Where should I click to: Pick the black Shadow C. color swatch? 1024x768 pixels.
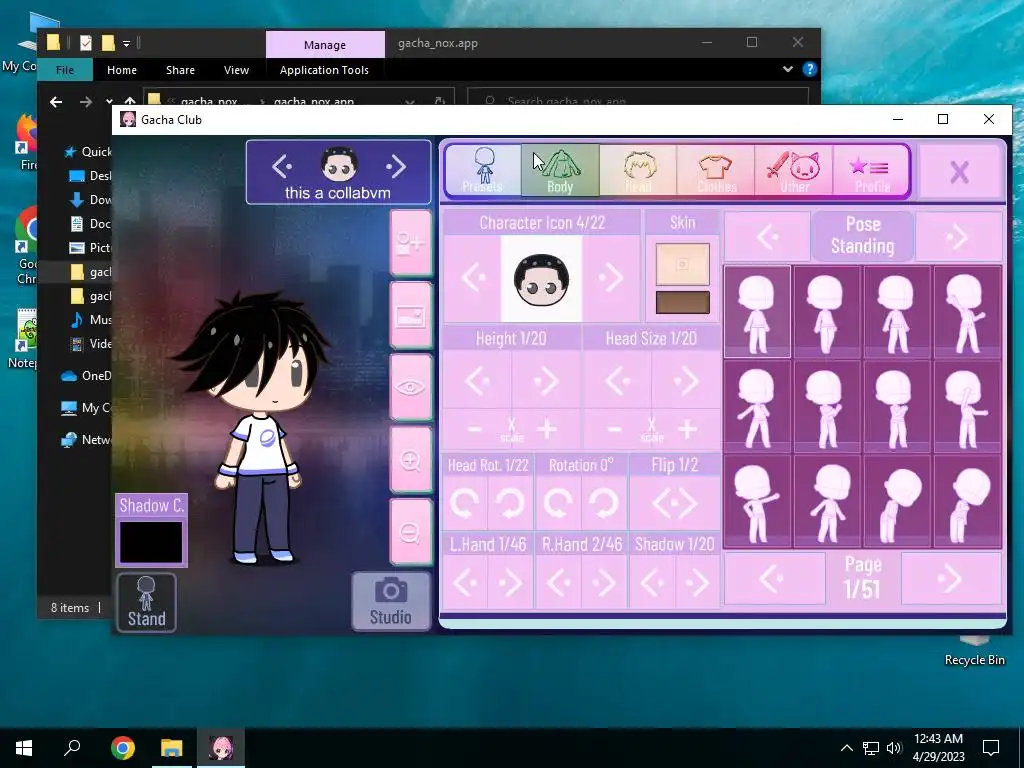(x=151, y=541)
